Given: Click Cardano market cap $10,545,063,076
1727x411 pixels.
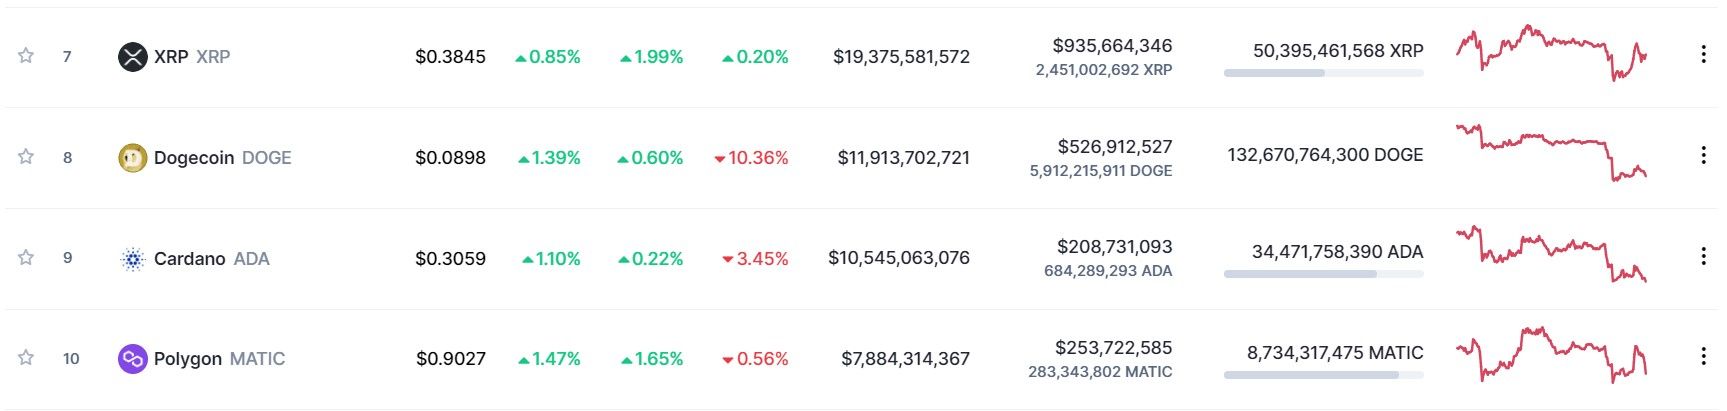Looking at the screenshot, I should point(899,258).
